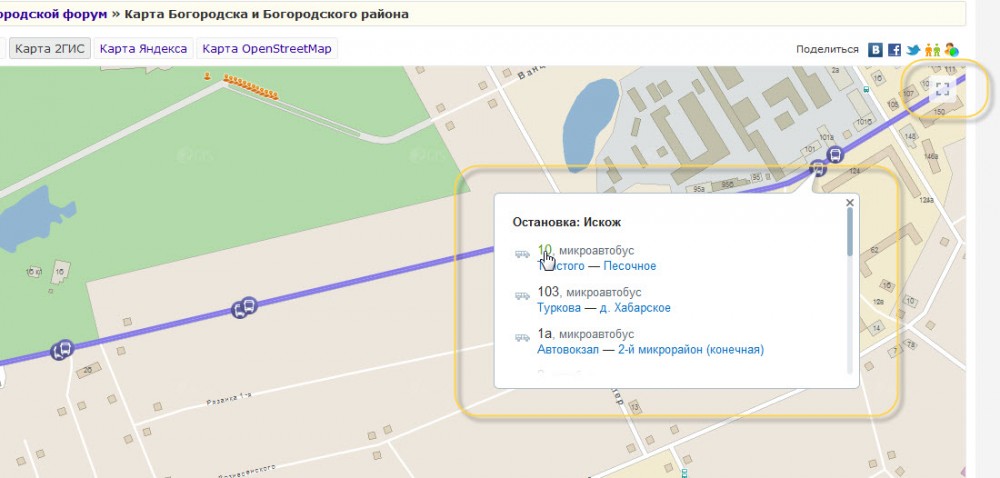This screenshot has height=478, width=1000.
Task: Open the Туркова stop link
Action: pos(558,308)
